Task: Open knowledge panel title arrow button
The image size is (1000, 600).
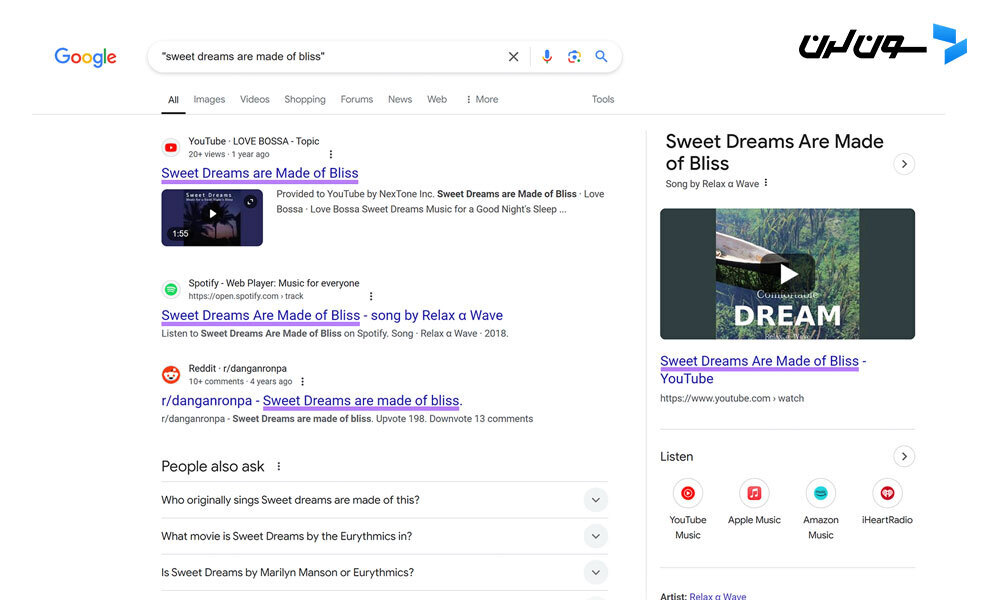Action: [x=904, y=165]
